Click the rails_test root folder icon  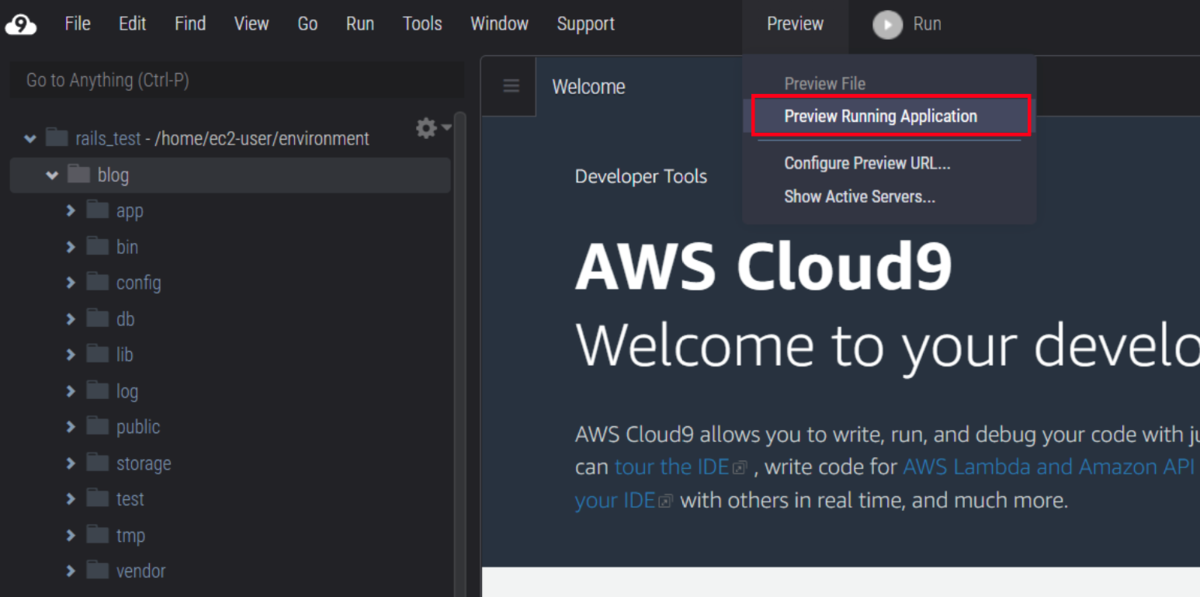[x=57, y=138]
